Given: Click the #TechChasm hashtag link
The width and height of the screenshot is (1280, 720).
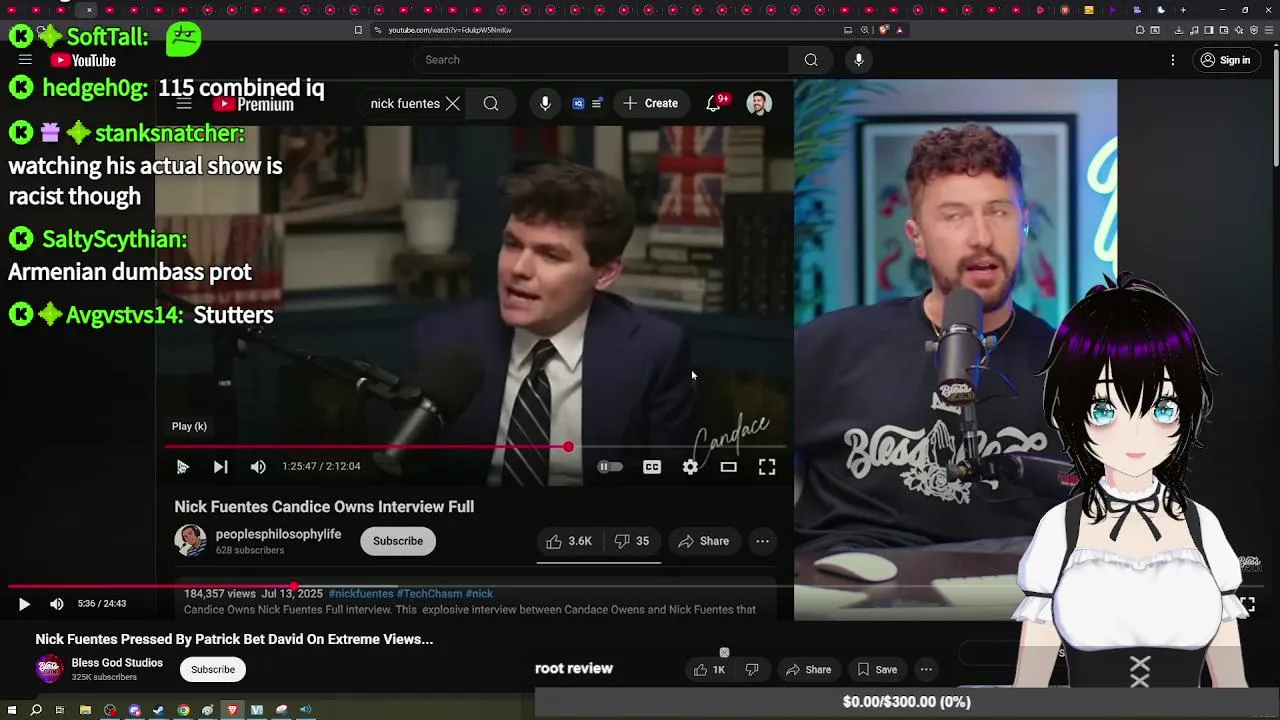Looking at the screenshot, I should click(429, 594).
